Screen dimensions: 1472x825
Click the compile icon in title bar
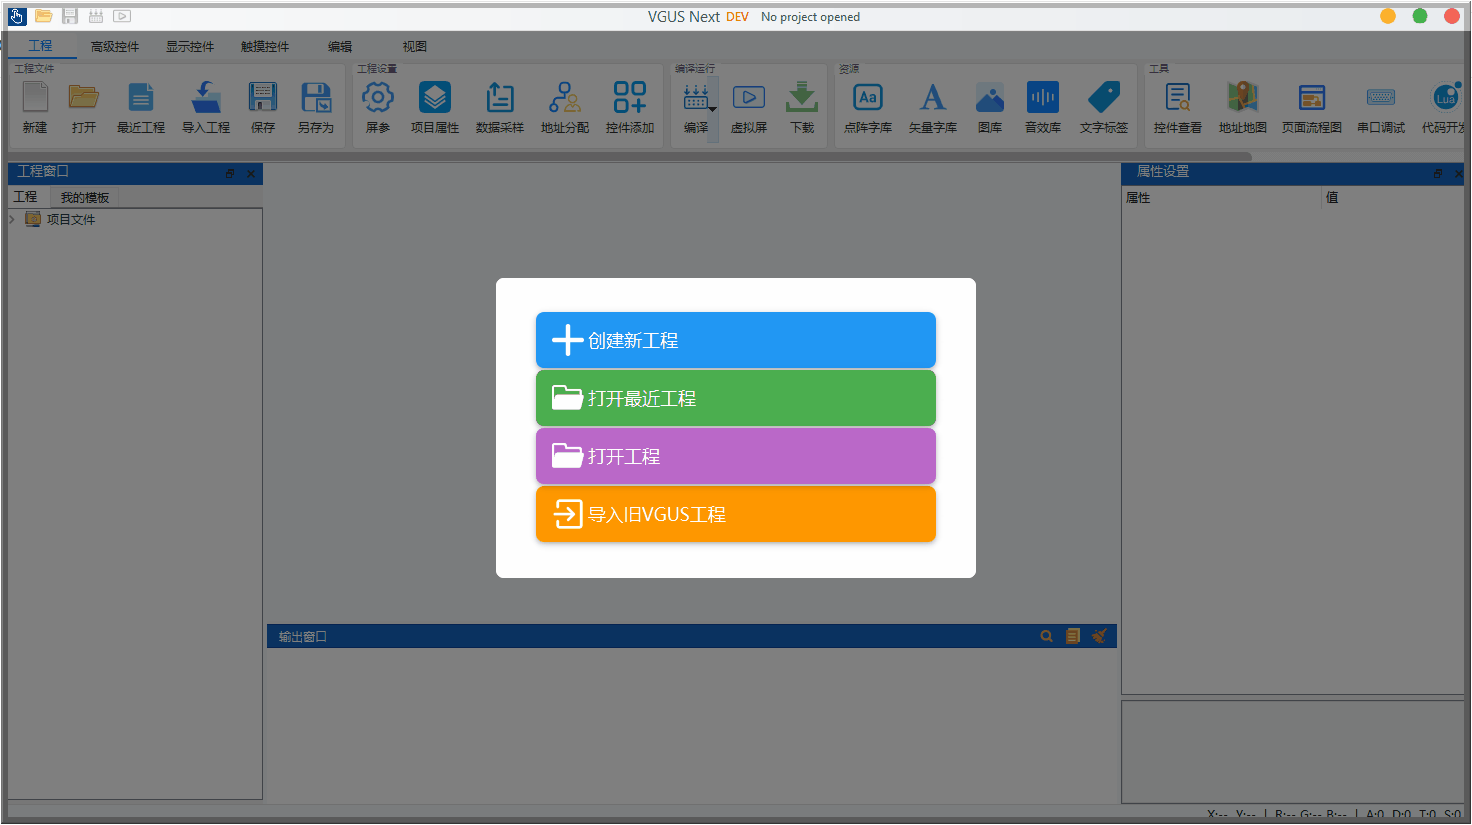tap(96, 16)
